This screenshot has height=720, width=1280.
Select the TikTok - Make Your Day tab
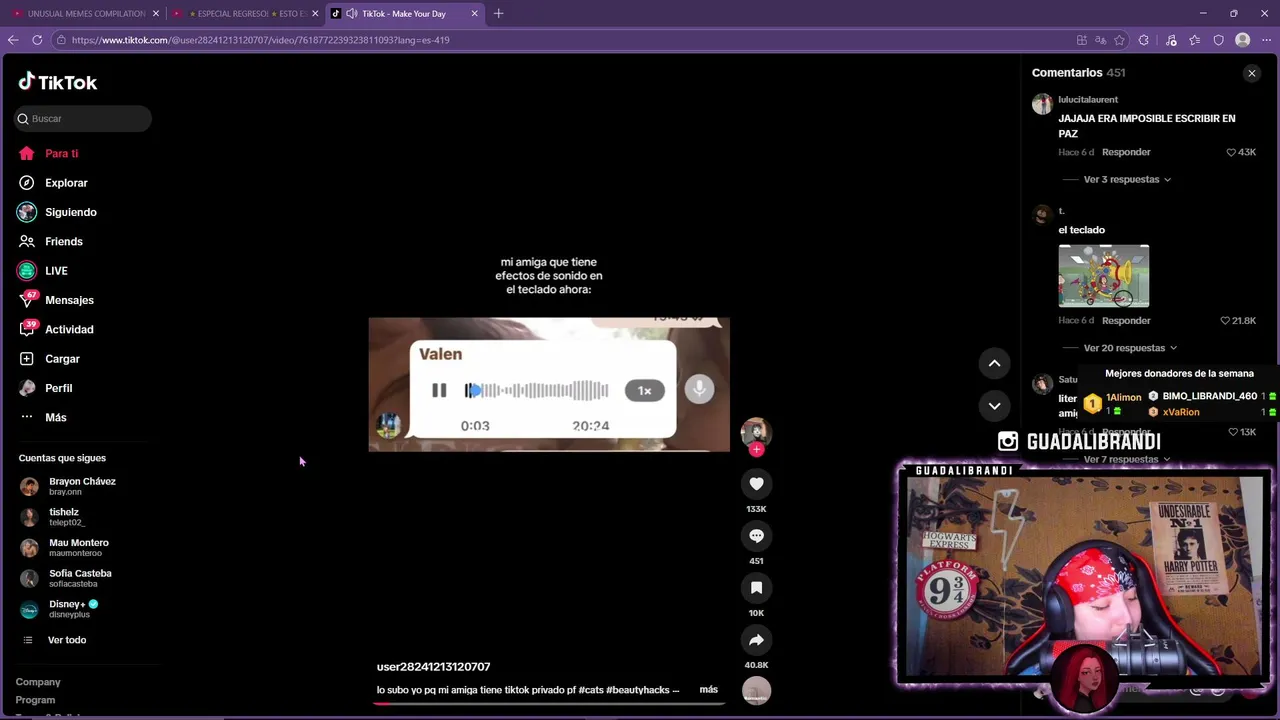coord(404,14)
